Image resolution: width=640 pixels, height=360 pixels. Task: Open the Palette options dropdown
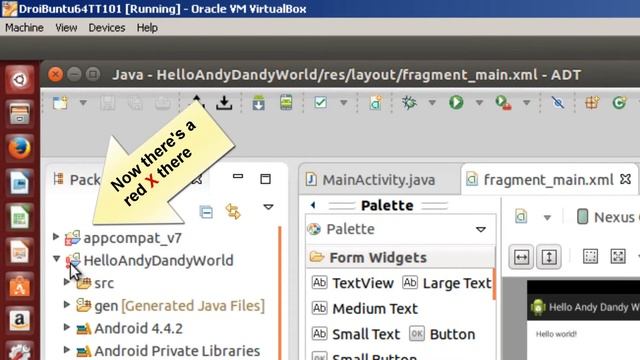pyautogui.click(x=481, y=229)
